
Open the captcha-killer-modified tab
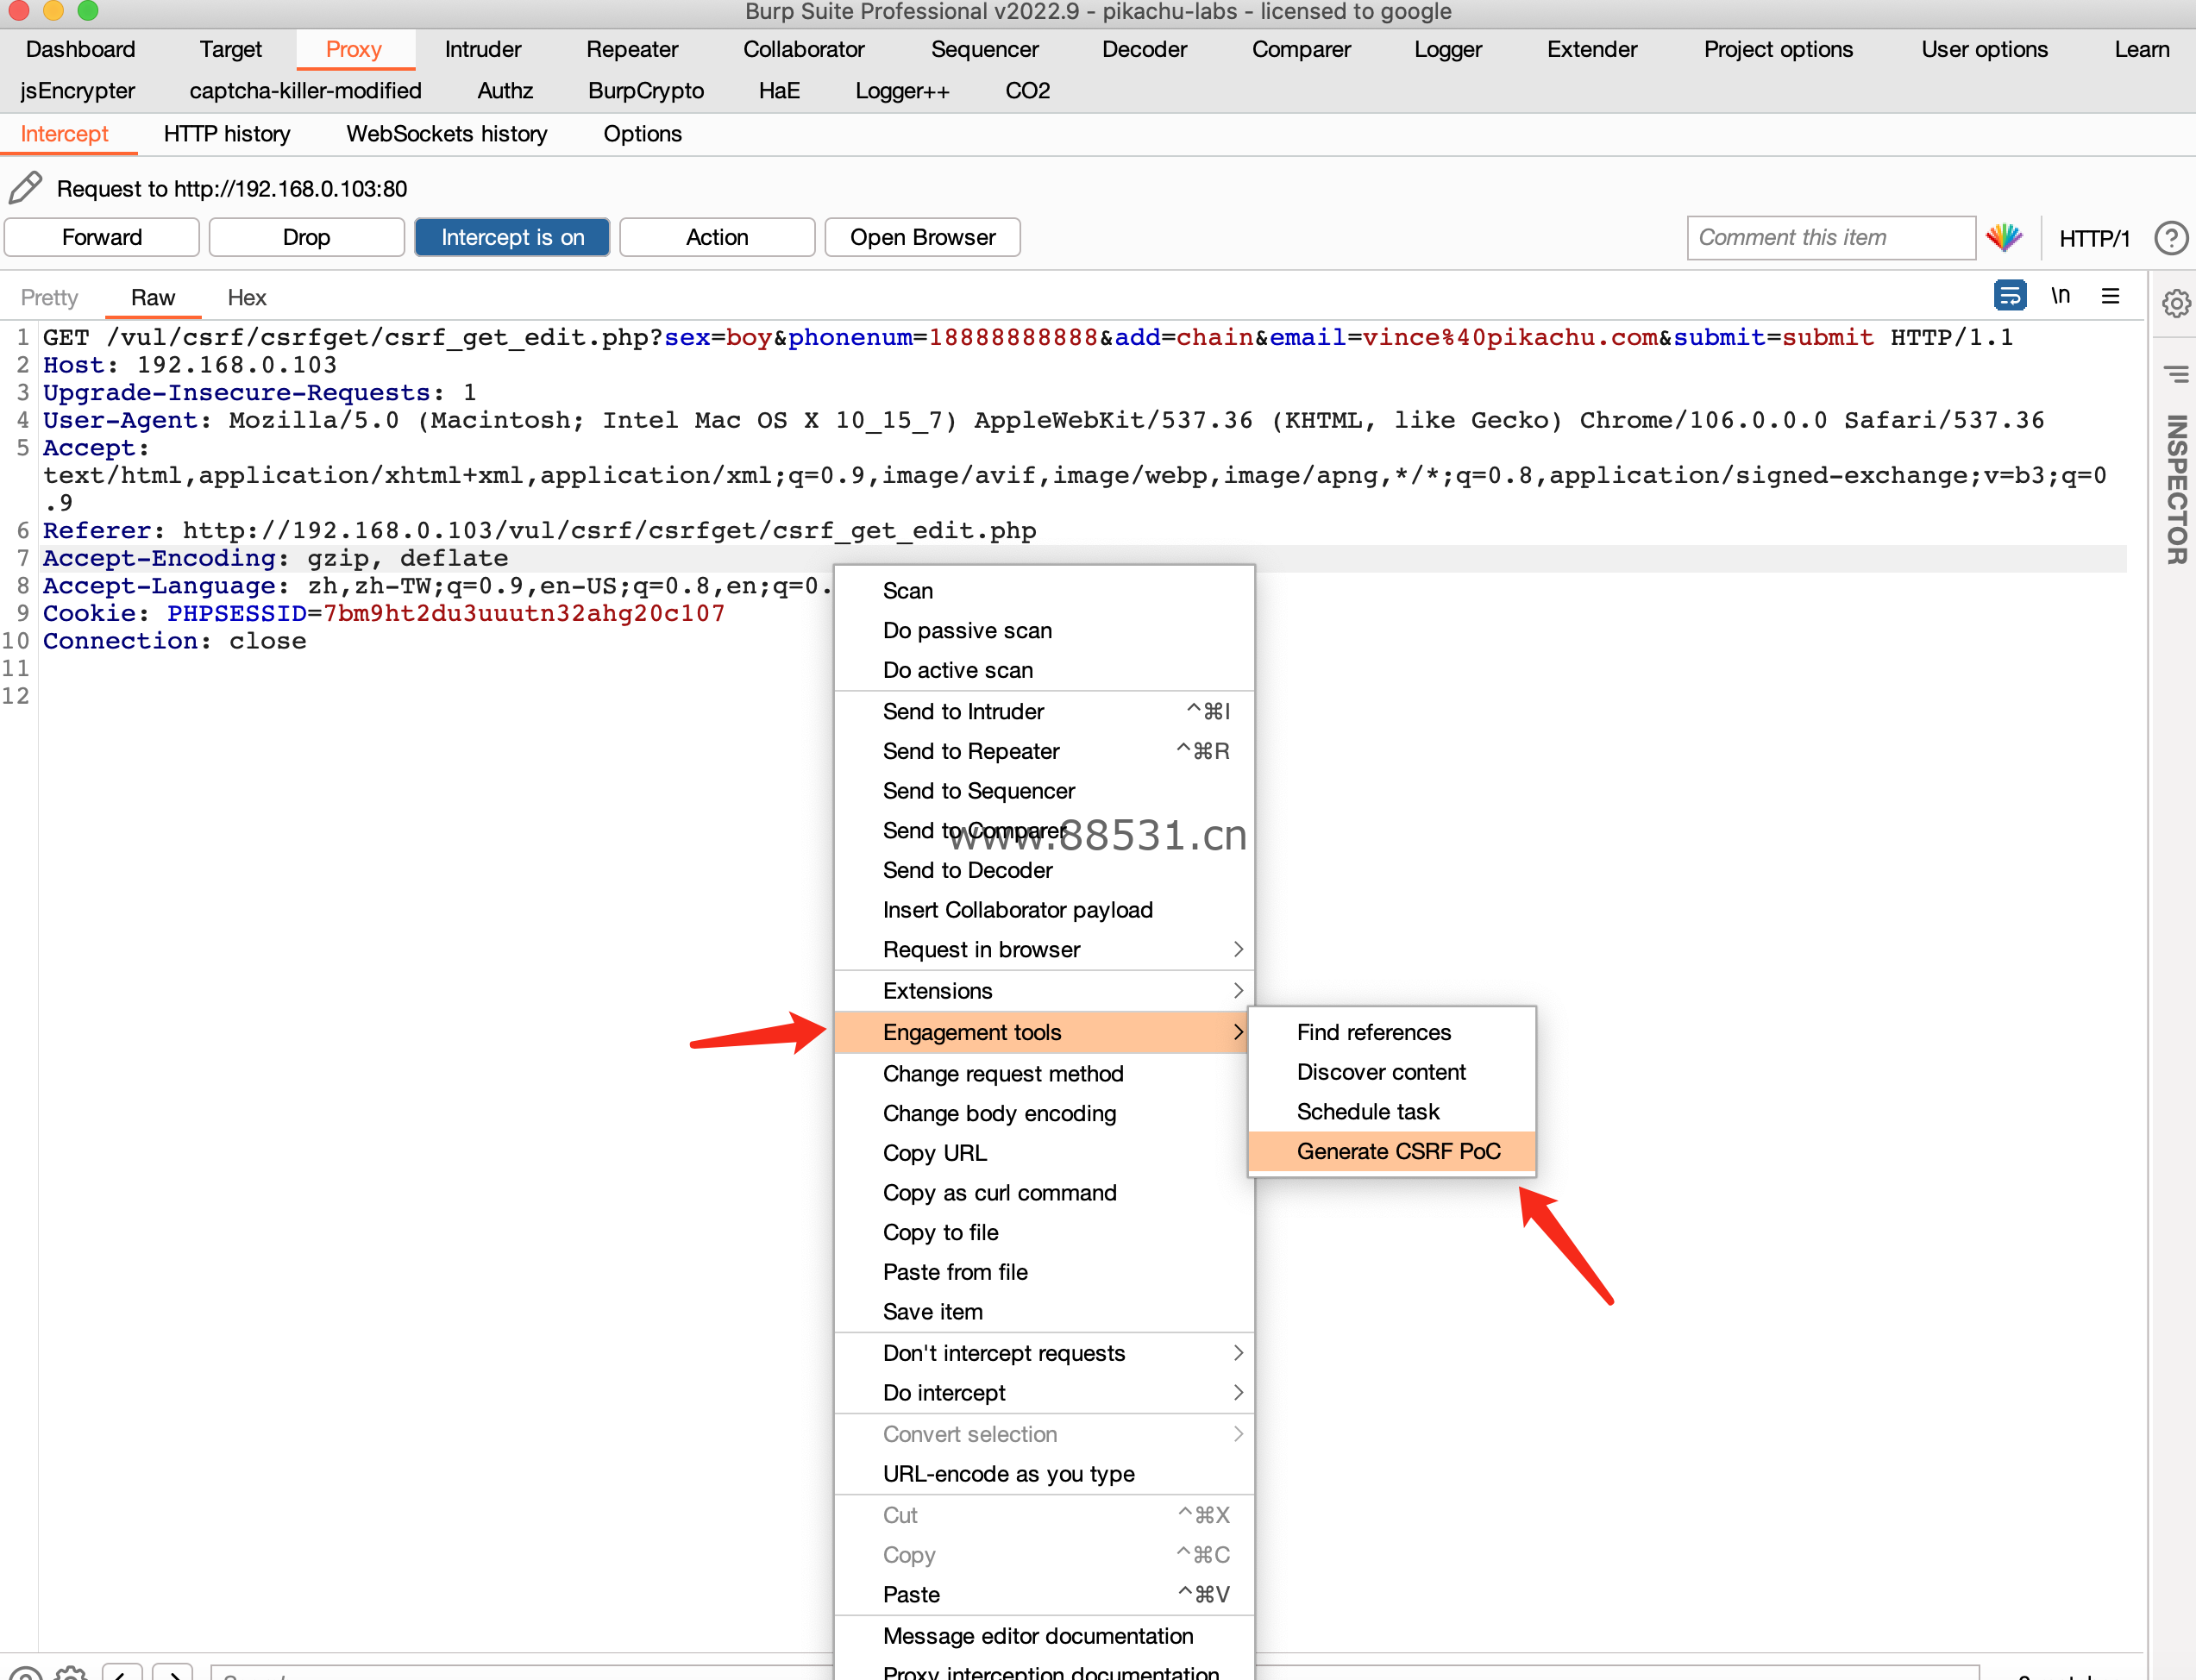[305, 90]
